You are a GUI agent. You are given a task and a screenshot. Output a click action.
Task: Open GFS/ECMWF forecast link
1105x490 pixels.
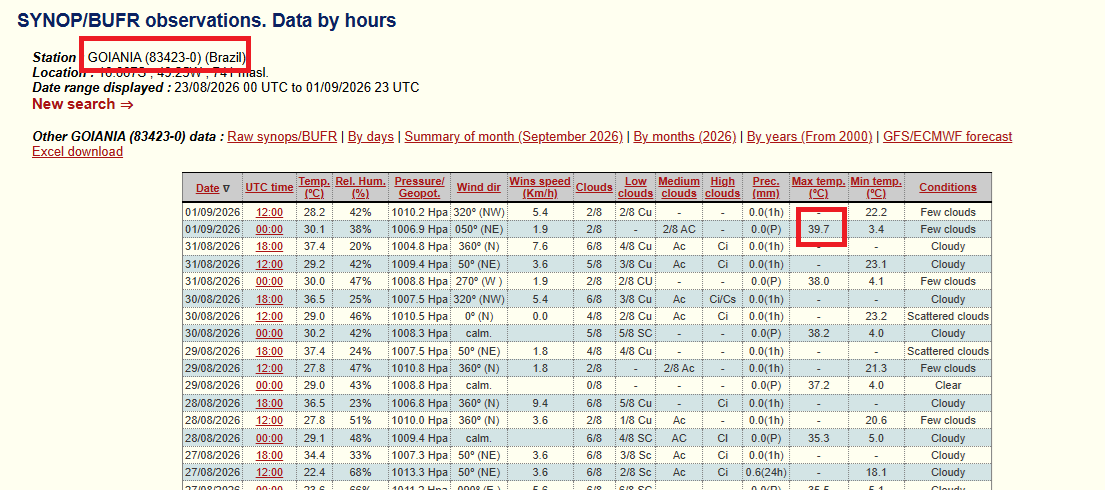(x=948, y=137)
